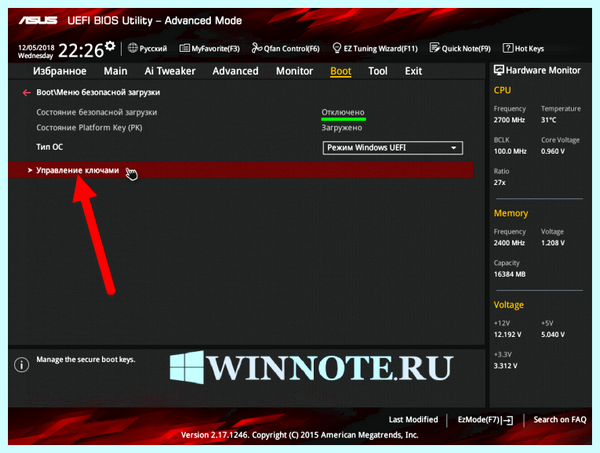Click Capacity value 16384 MB

(509, 274)
